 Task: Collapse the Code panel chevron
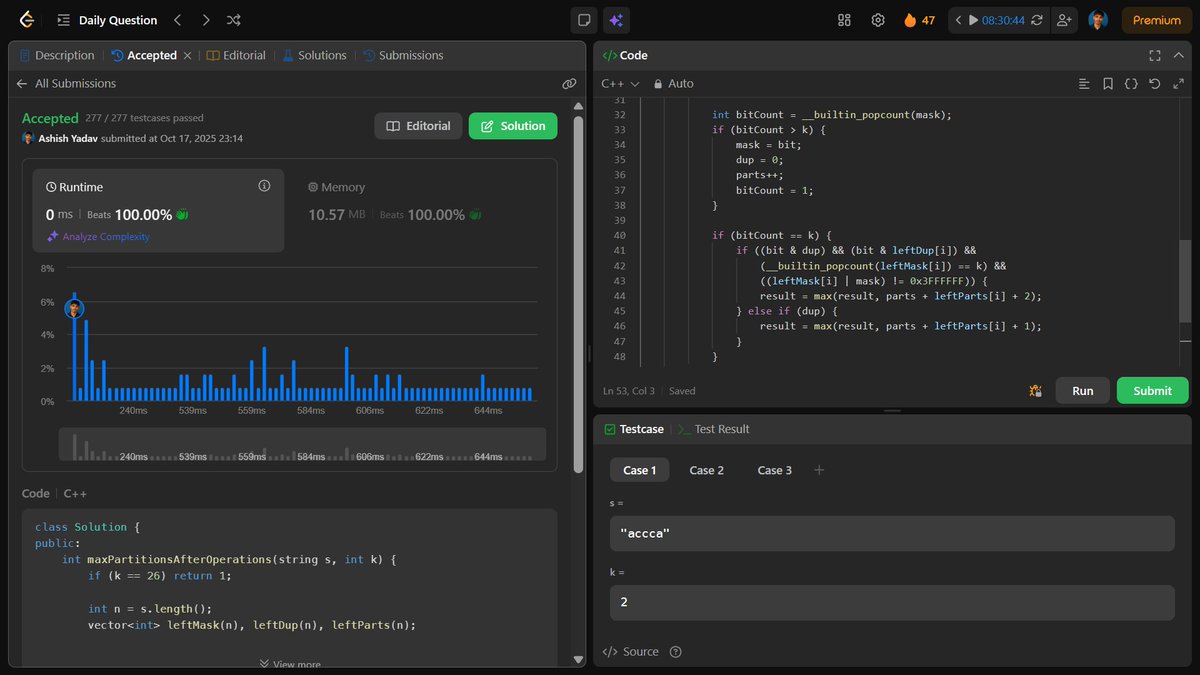(1178, 55)
